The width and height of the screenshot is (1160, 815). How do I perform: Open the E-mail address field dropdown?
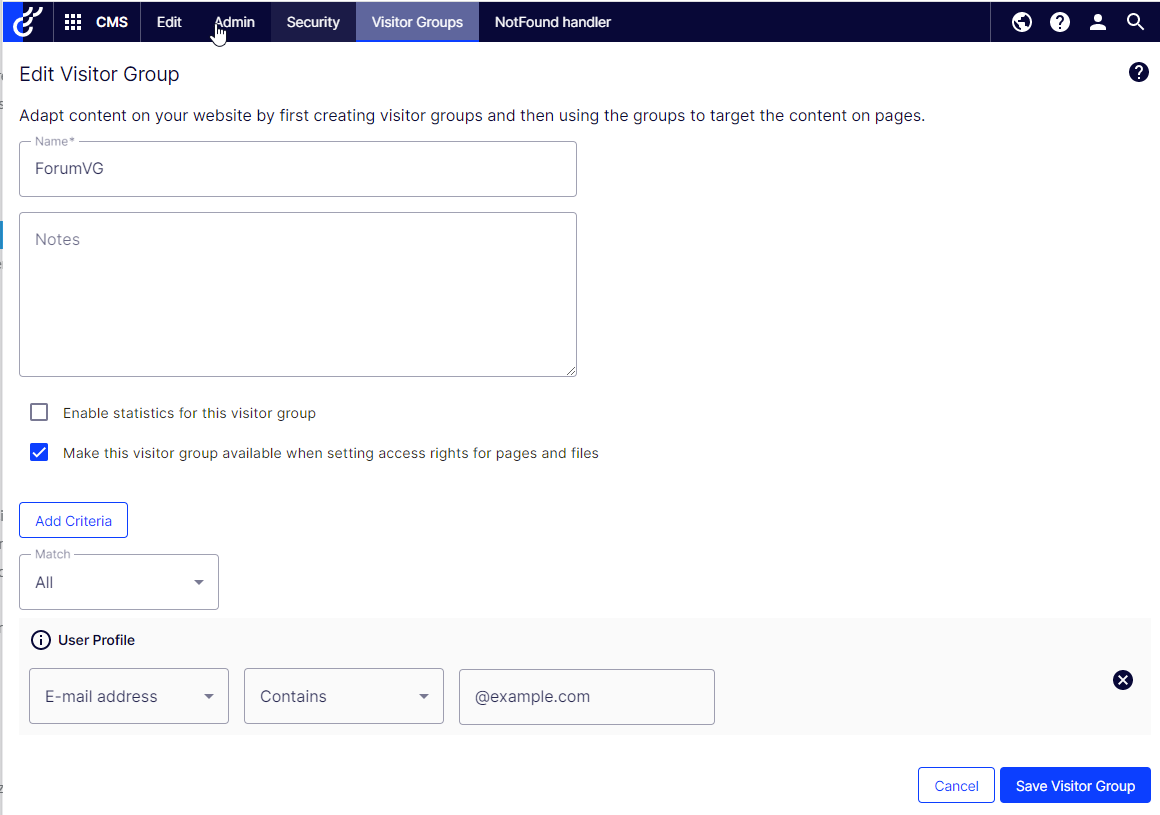[x=129, y=696]
